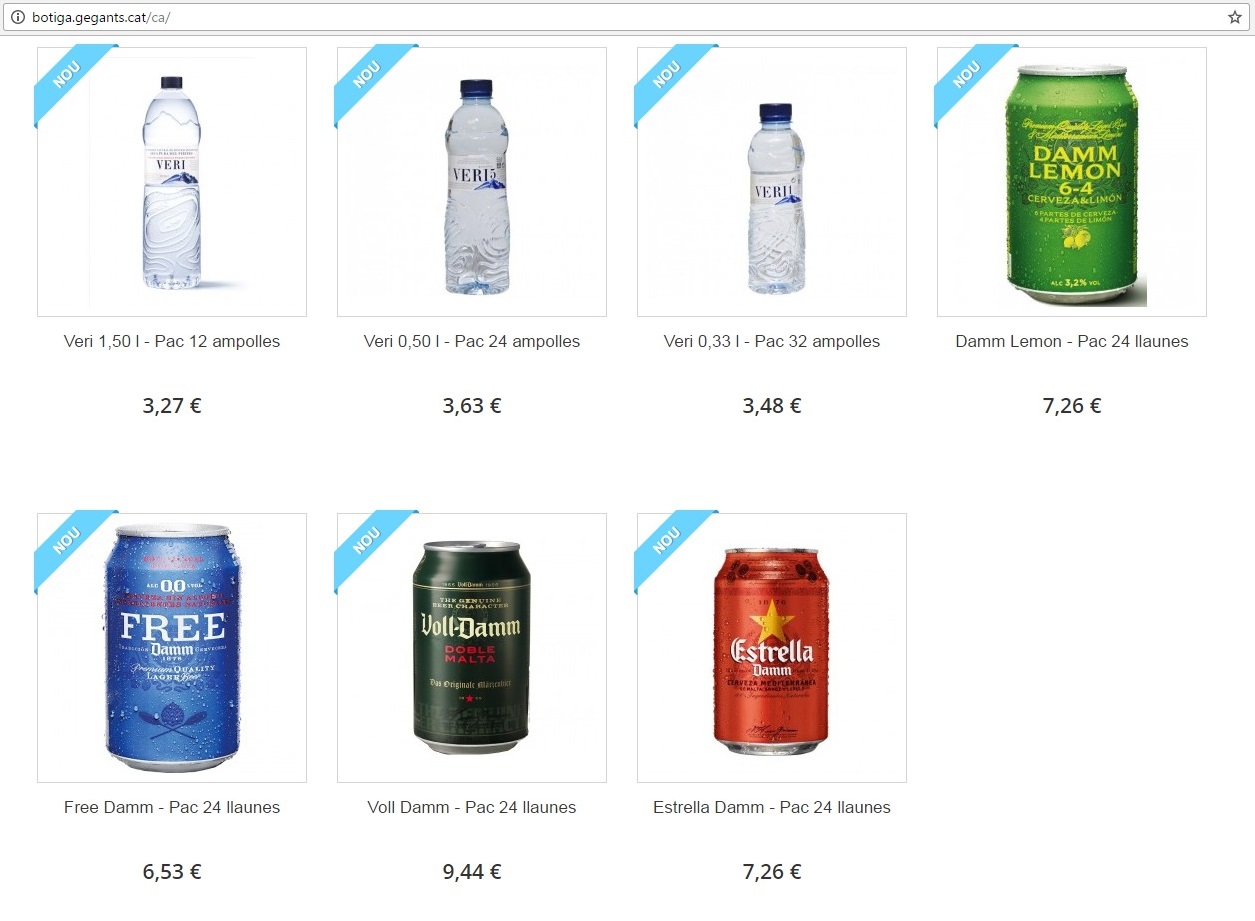Open Damm Lemon - Pac 24 llaunes link
The image size is (1255, 921).
coord(1072,341)
